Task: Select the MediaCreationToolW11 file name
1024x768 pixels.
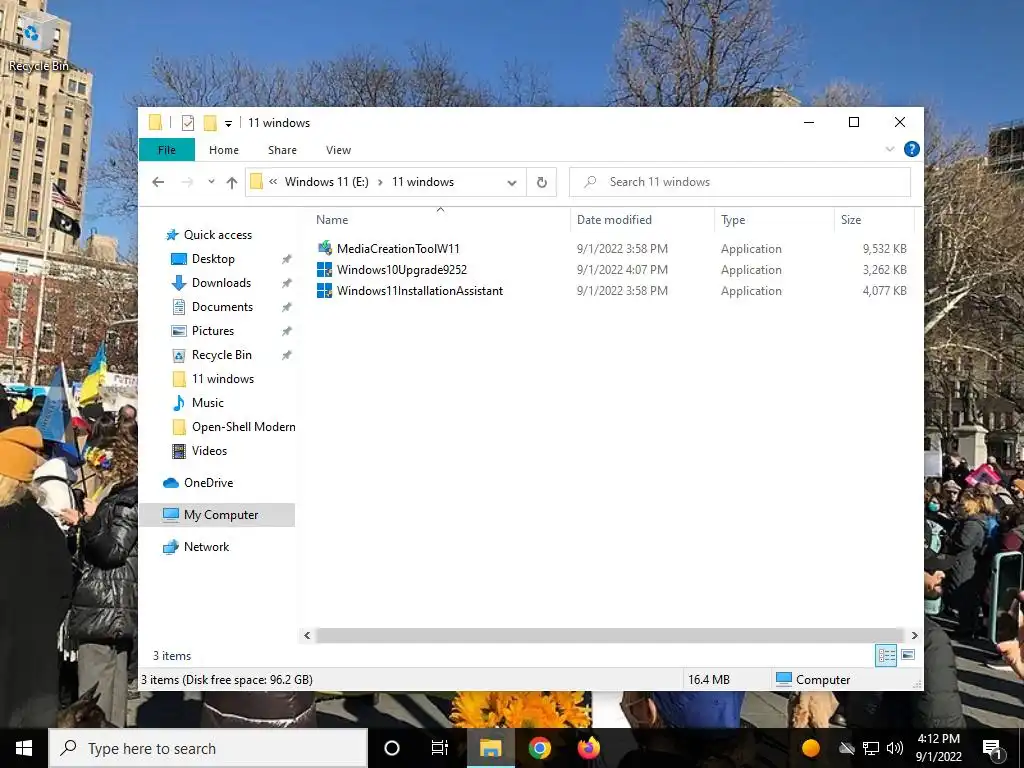Action: (x=398, y=249)
